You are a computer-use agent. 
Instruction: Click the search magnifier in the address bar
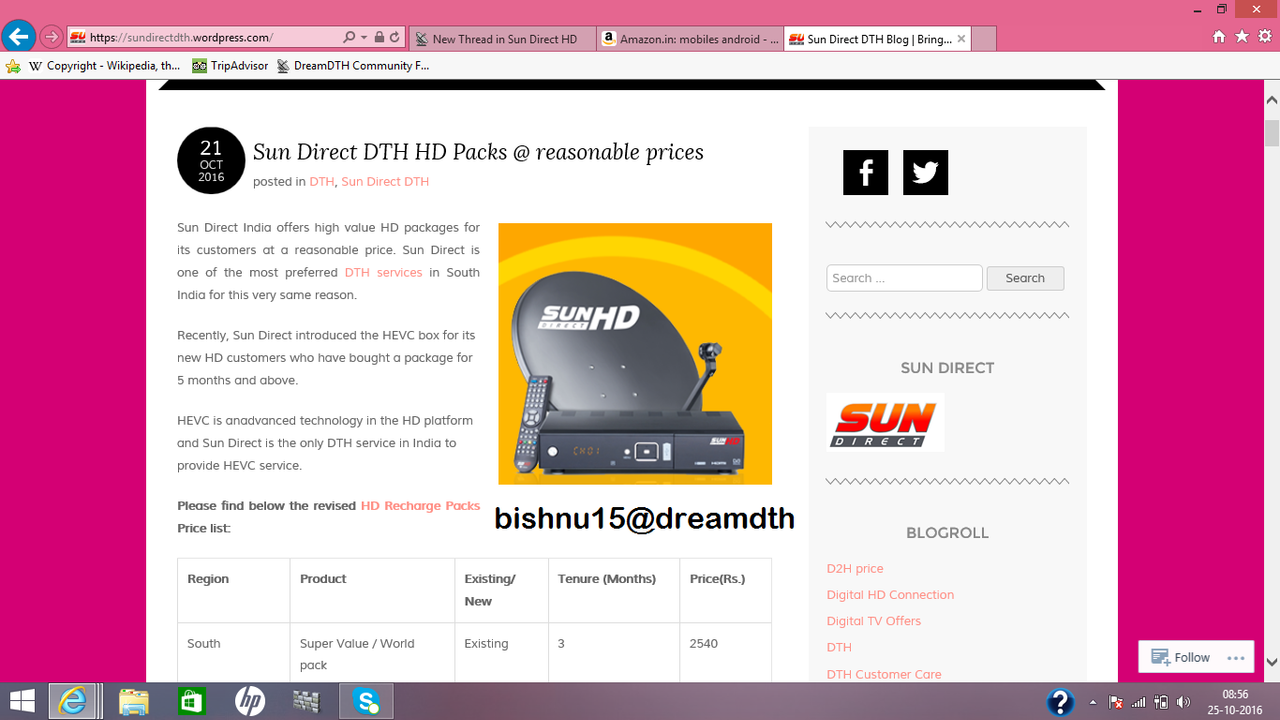point(349,38)
